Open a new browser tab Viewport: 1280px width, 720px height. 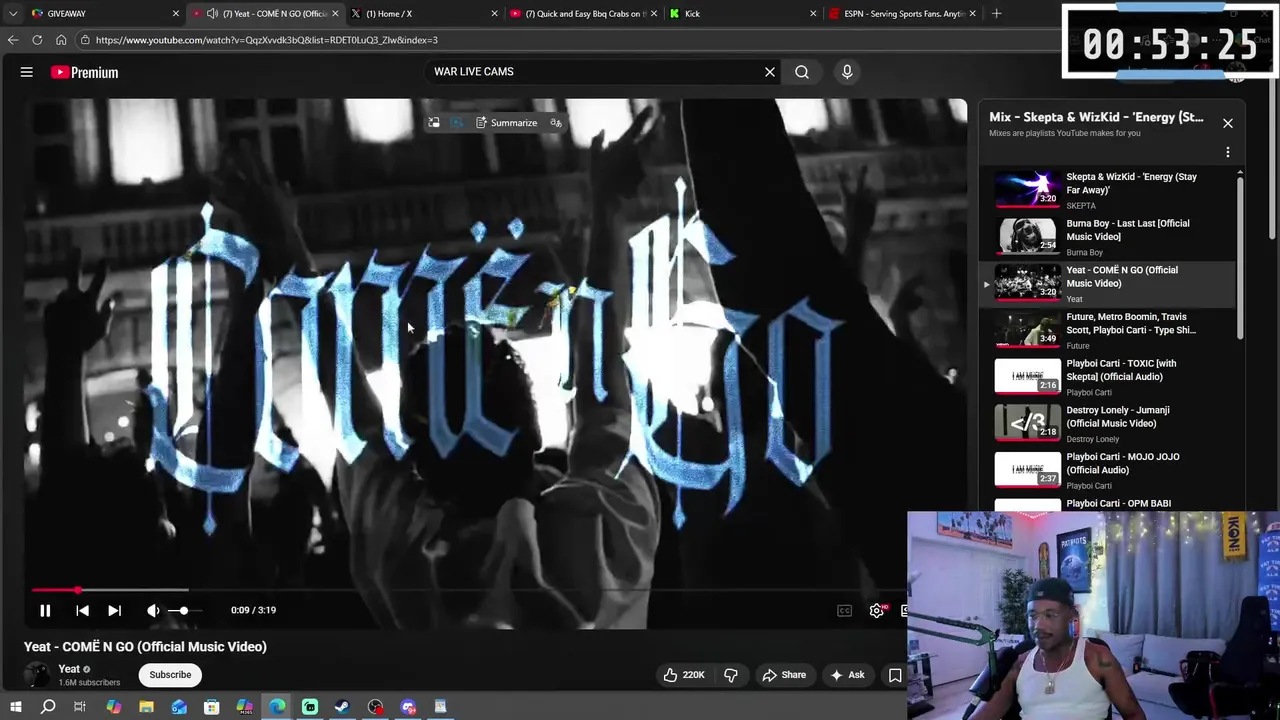point(996,14)
